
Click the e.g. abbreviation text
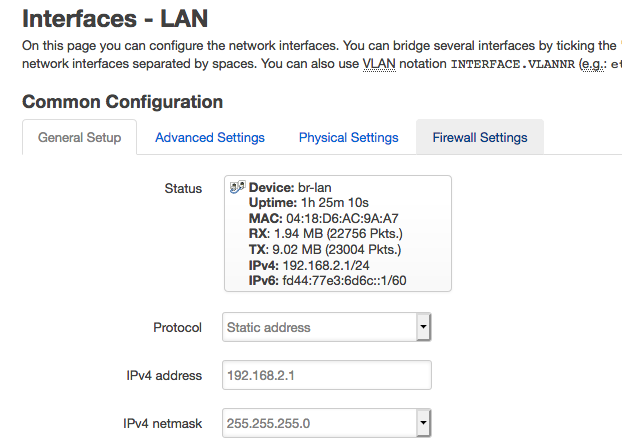click(591, 64)
